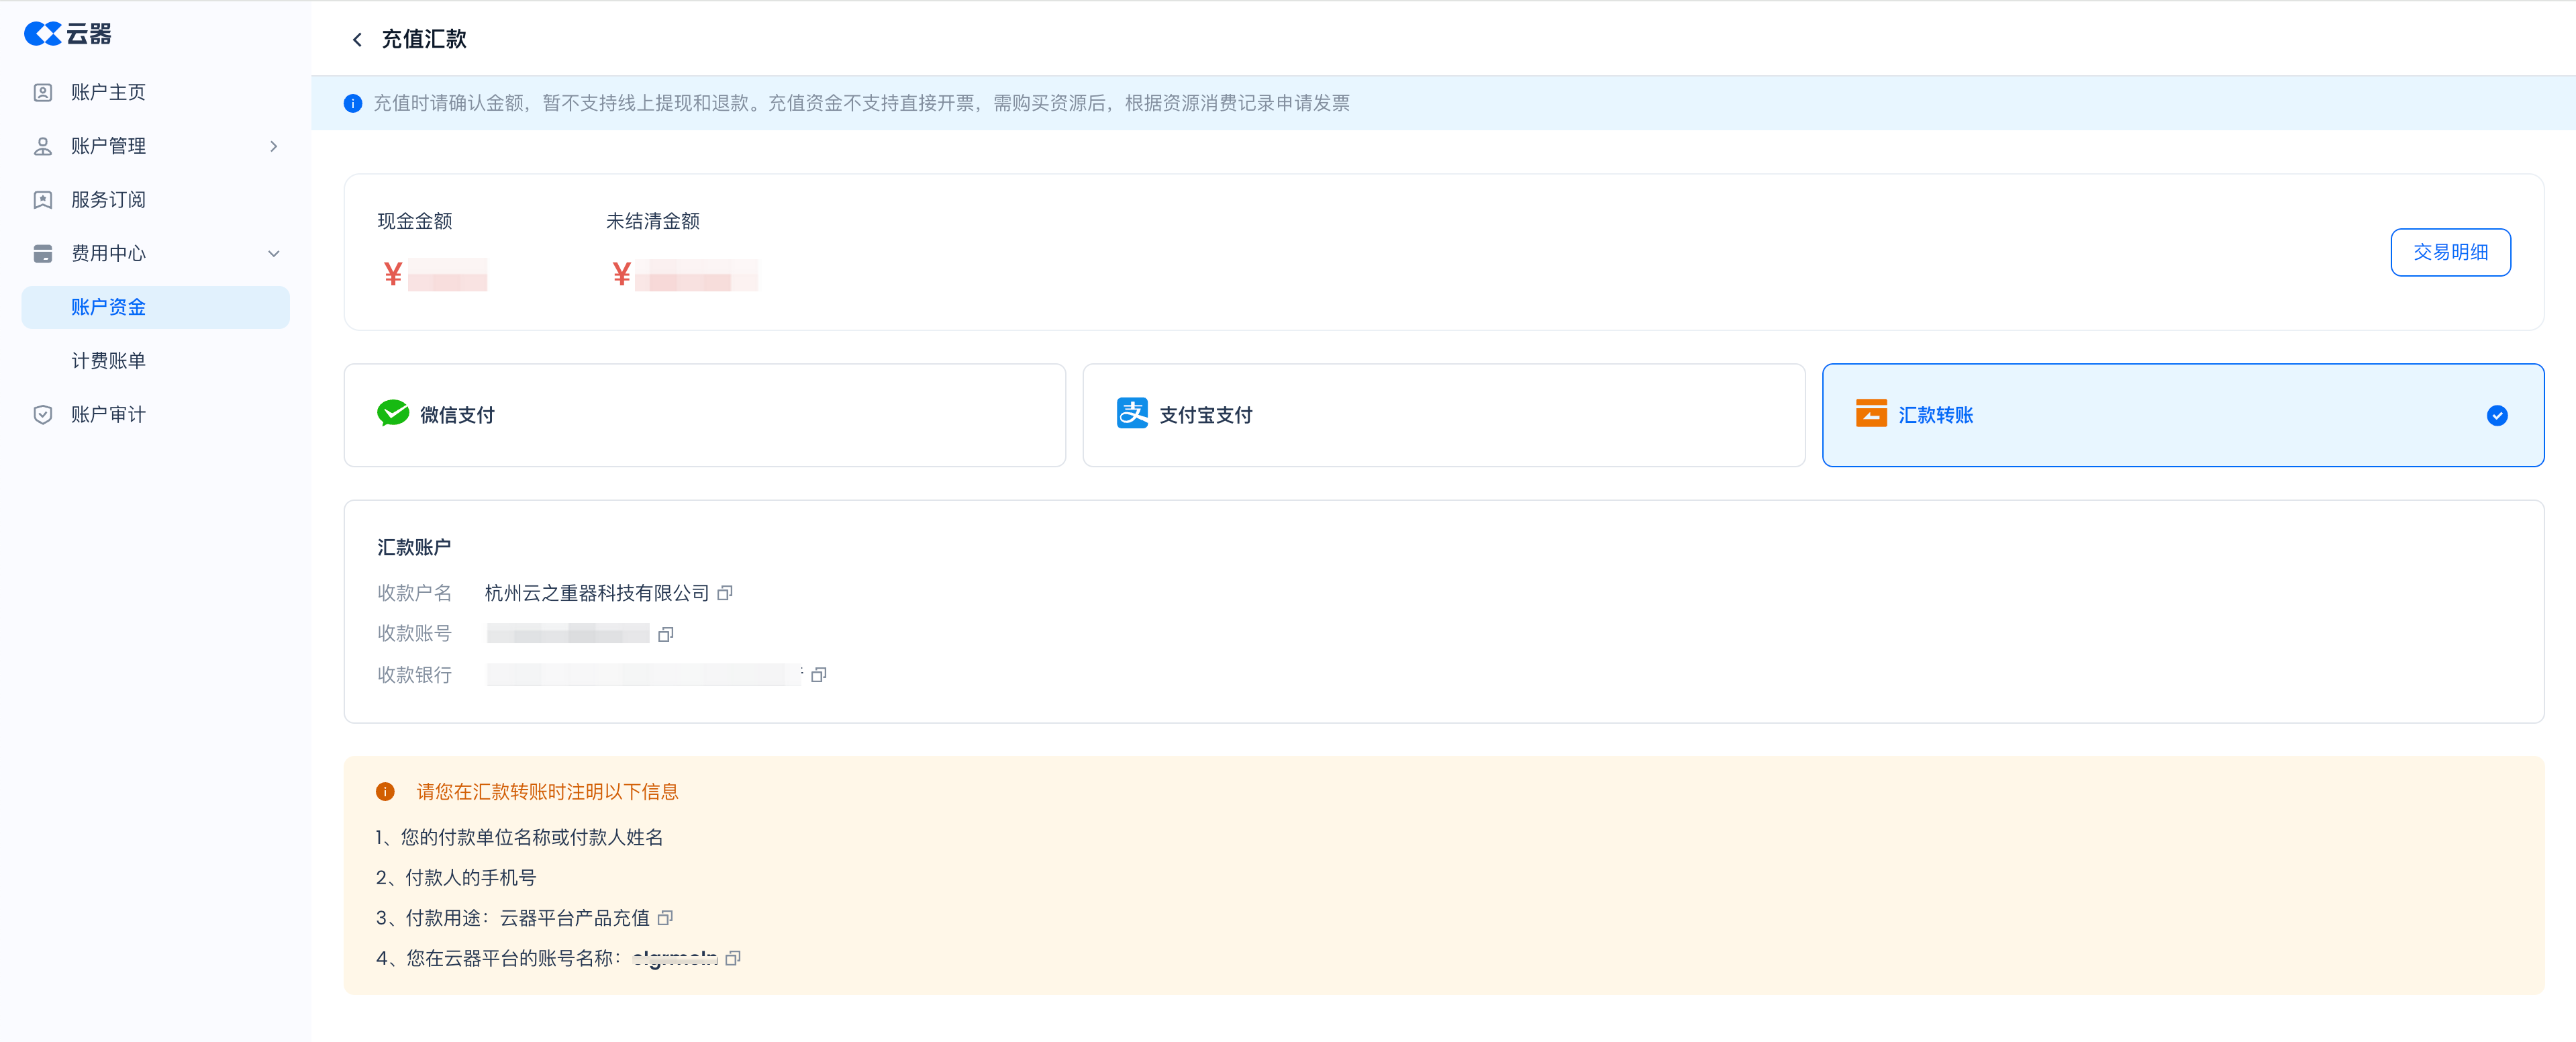Copy the 收款账号 account number
2576x1042 pixels.
666,634
